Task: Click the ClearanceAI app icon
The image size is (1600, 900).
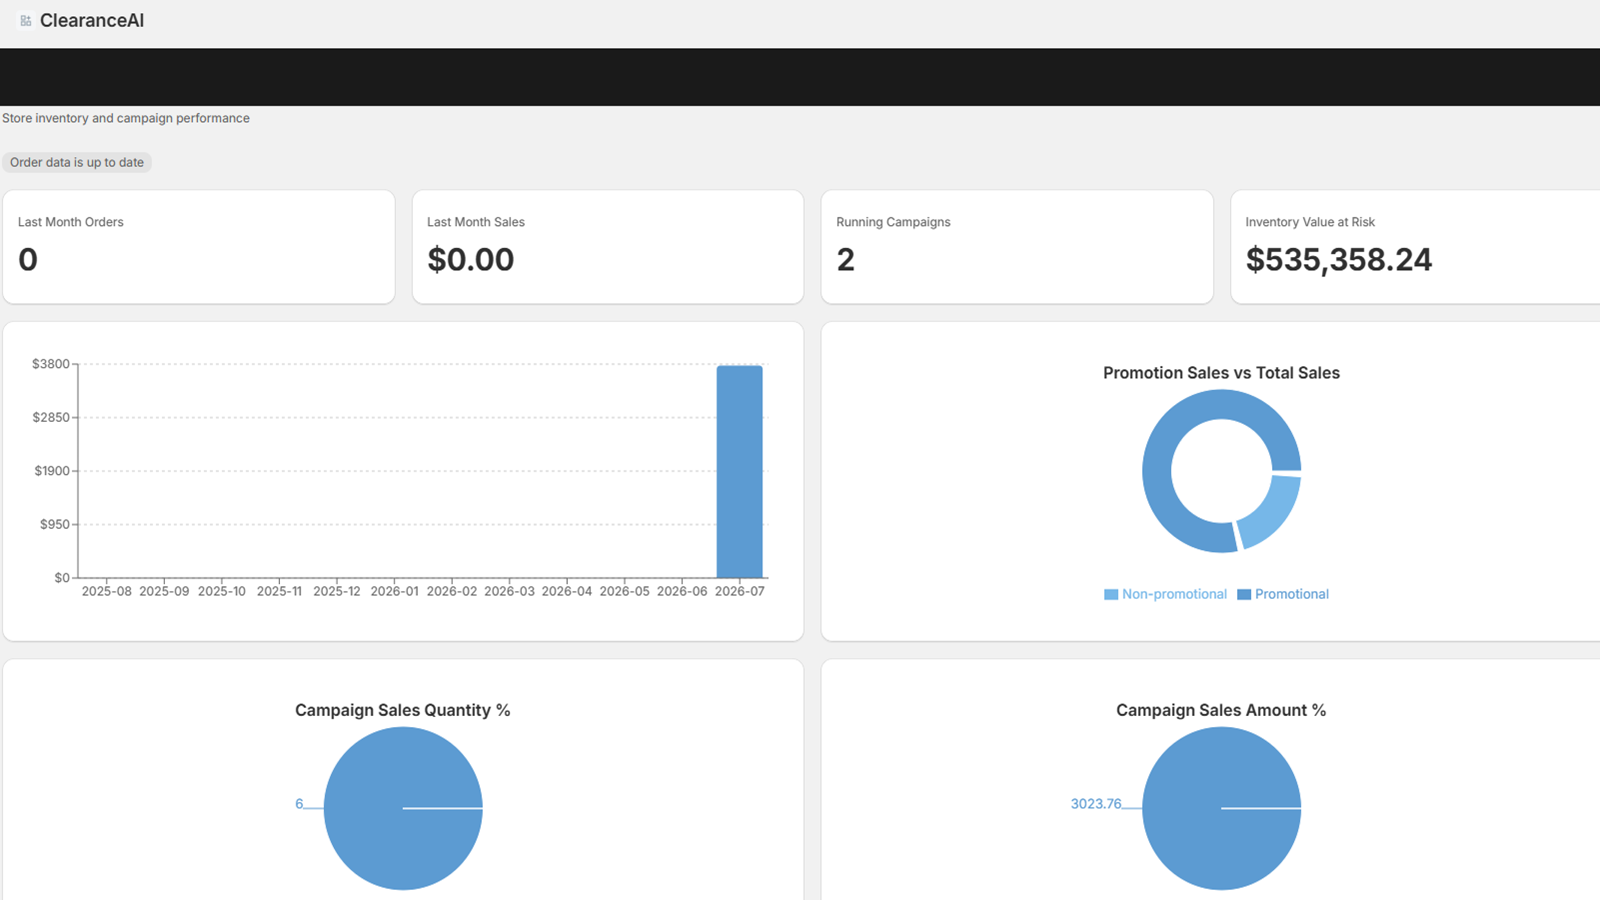Action: (x=26, y=21)
